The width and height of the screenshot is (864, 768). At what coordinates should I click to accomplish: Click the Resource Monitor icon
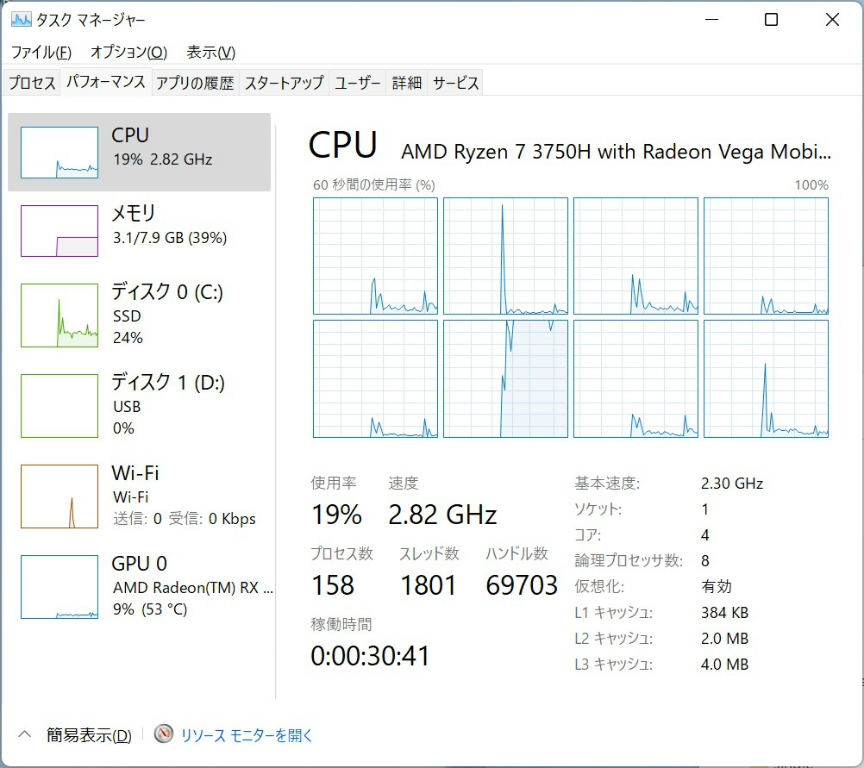click(x=164, y=735)
